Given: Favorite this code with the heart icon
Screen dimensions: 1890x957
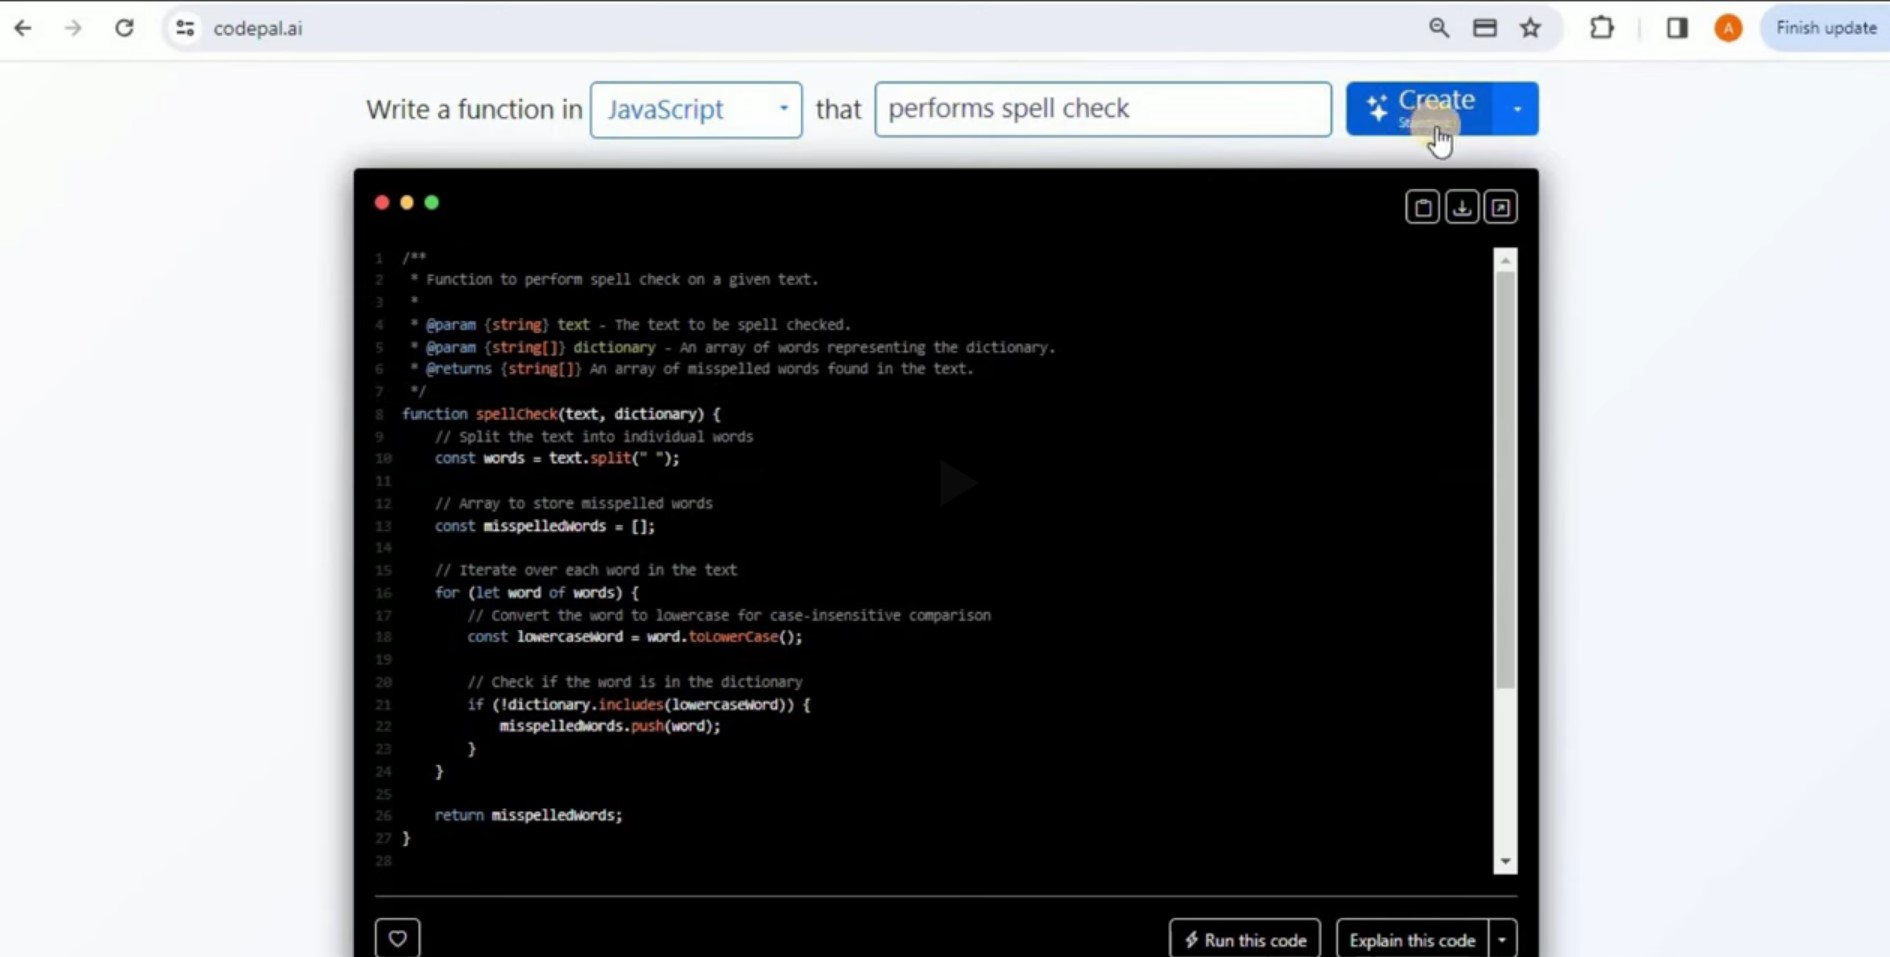Looking at the screenshot, I should (x=397, y=938).
